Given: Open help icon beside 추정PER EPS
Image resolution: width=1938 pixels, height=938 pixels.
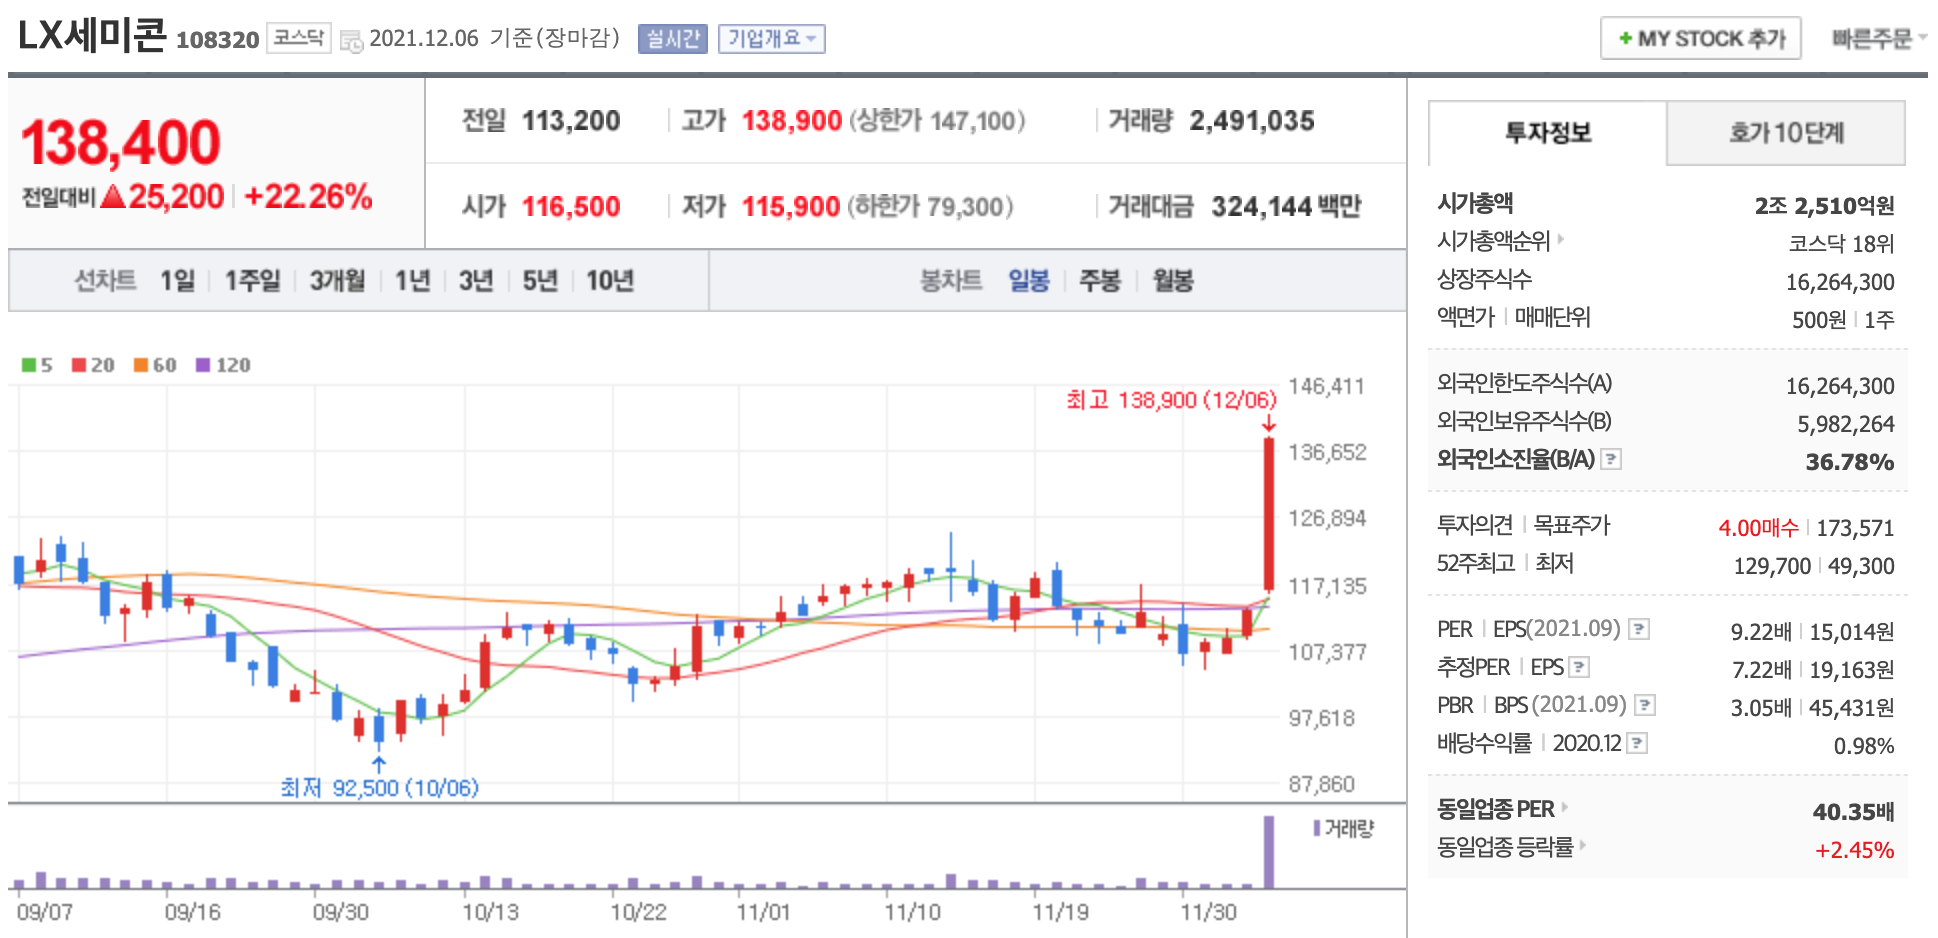Looking at the screenshot, I should coord(1579,667).
